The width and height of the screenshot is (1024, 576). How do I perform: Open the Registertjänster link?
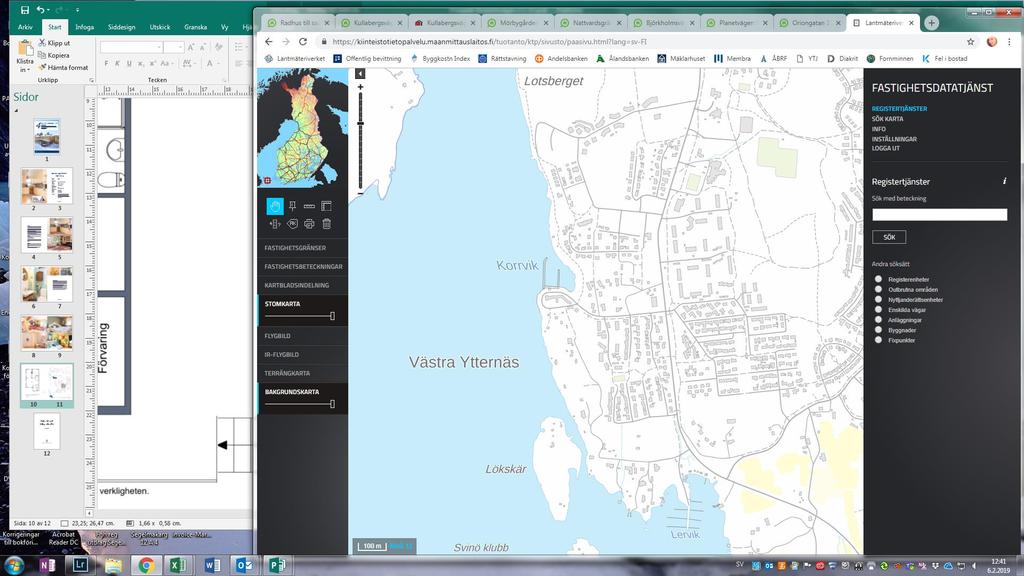(899, 109)
